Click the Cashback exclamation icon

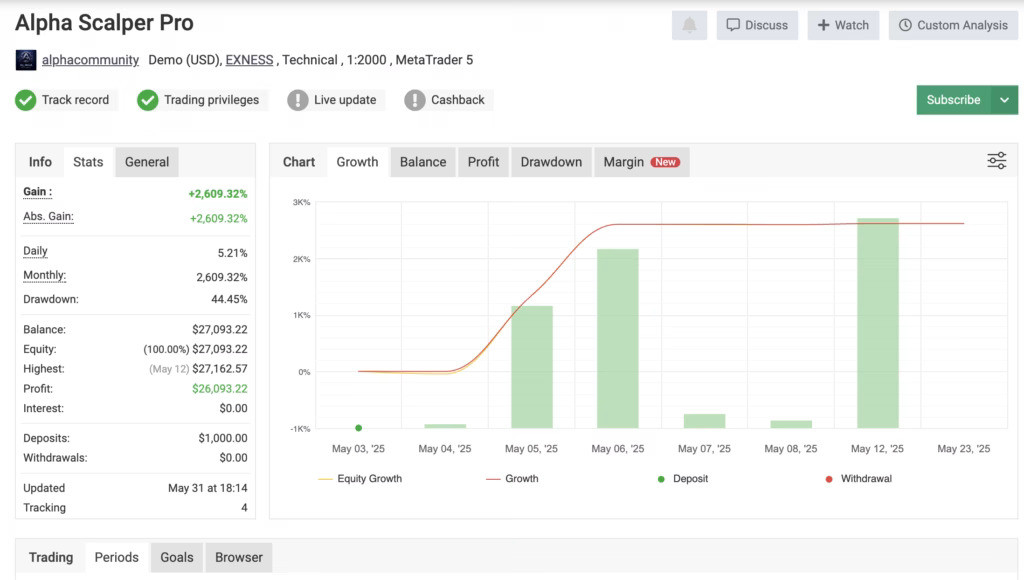(415, 100)
